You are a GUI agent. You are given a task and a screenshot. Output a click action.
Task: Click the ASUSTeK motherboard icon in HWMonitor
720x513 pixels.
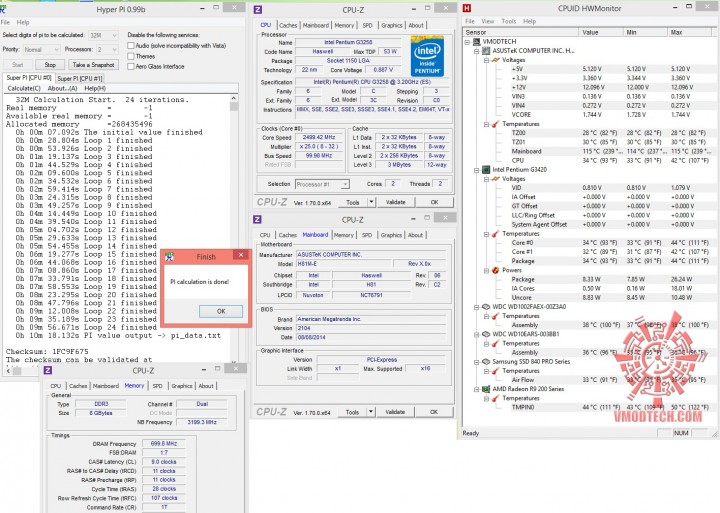pos(486,51)
